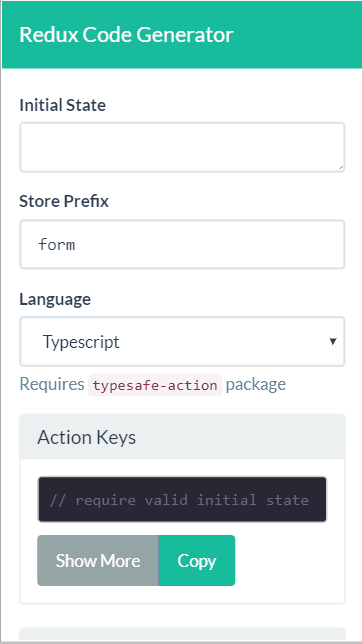Click the Initial State label

pyautogui.click(x=62, y=105)
